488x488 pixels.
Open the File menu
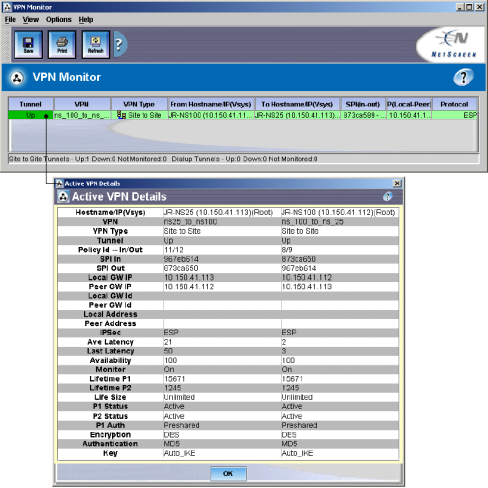click(10, 20)
